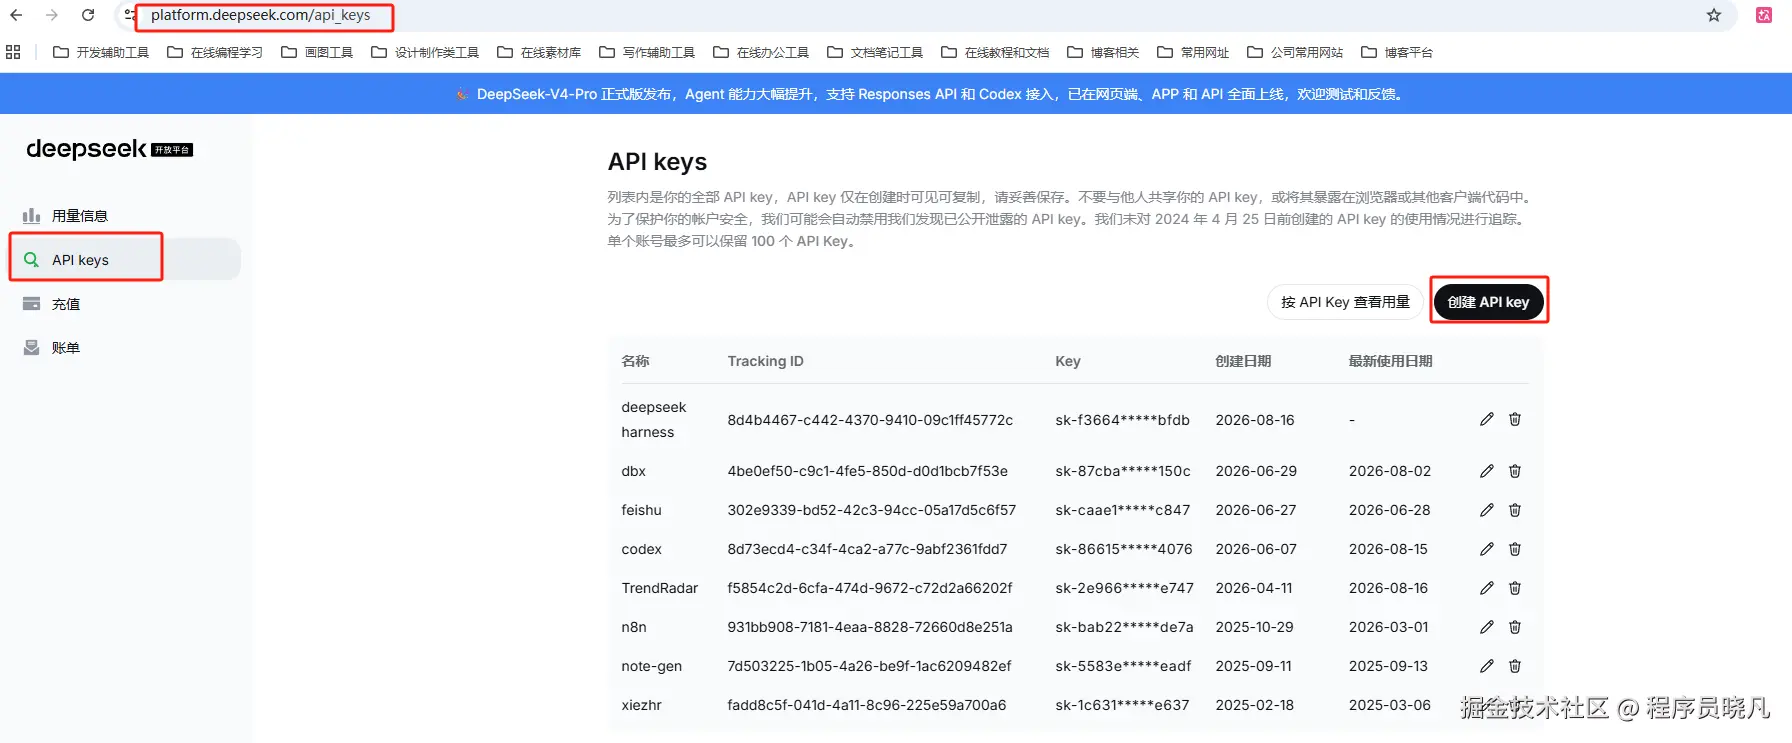Image resolution: width=1792 pixels, height=743 pixels.
Task: Click the feishu row name
Action: click(x=641, y=510)
